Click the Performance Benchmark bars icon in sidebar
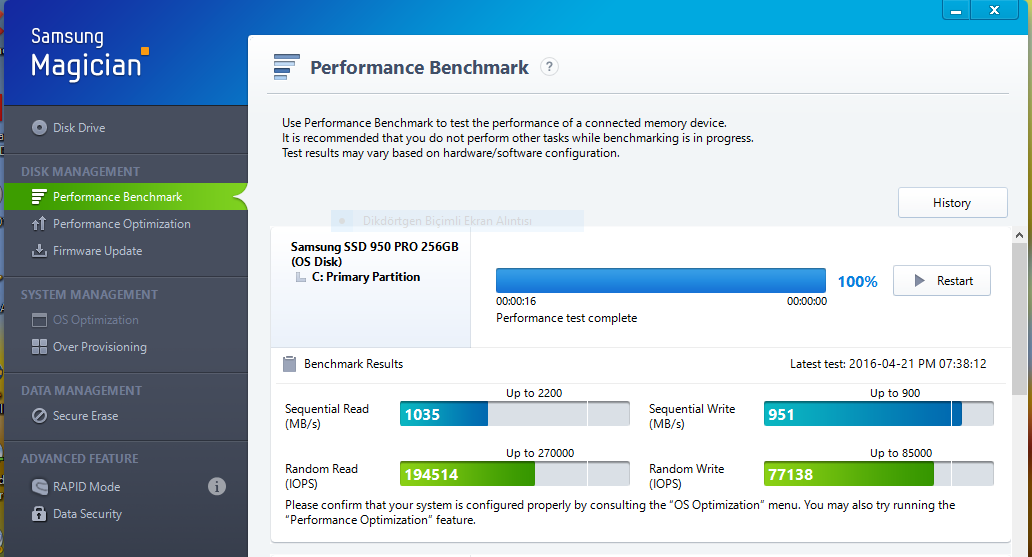Viewport: 1032px width, 557px height. (39, 197)
